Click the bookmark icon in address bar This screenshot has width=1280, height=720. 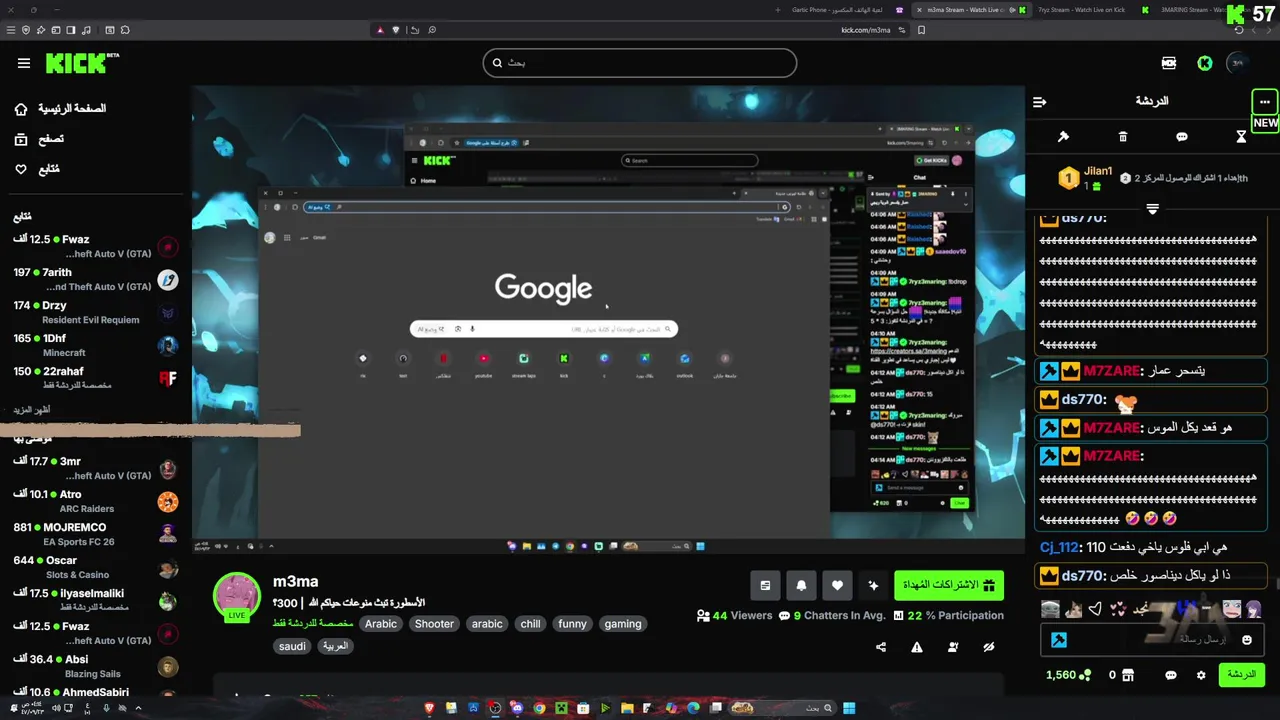click(921, 30)
